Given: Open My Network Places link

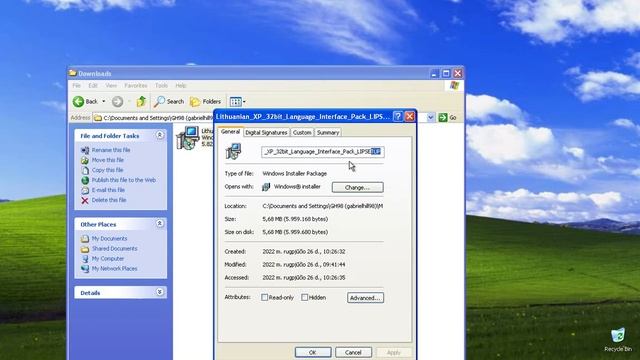Looking at the screenshot, I should 114,269.
